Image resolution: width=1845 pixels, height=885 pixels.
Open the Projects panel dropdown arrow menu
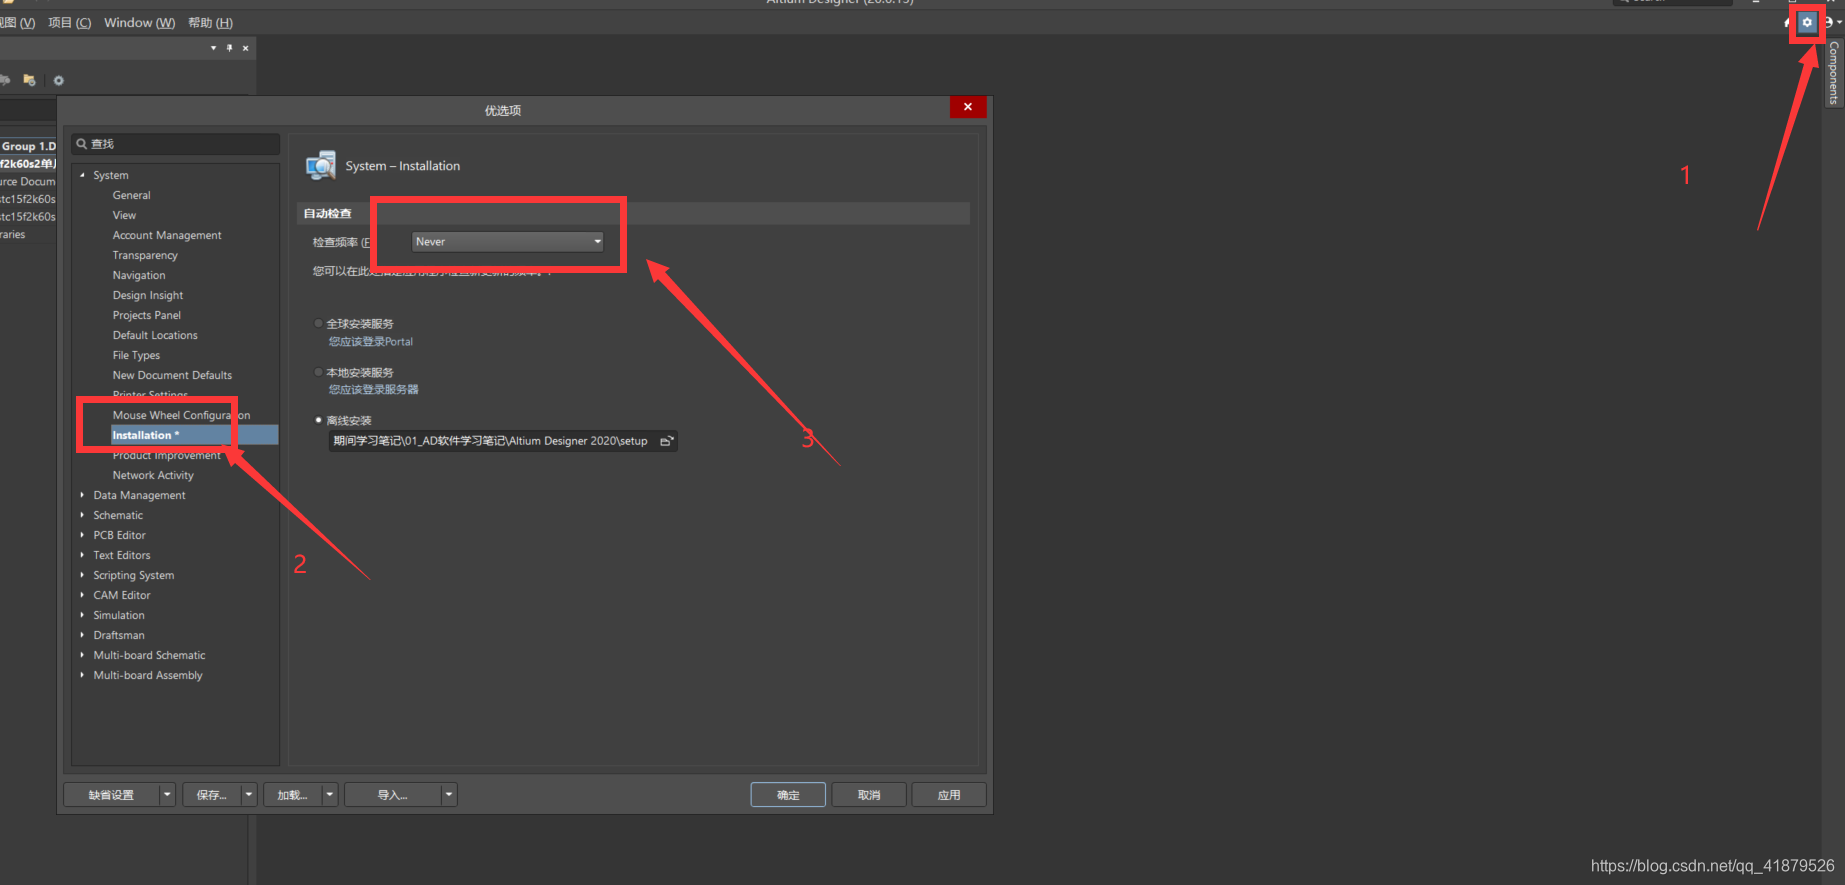(213, 48)
